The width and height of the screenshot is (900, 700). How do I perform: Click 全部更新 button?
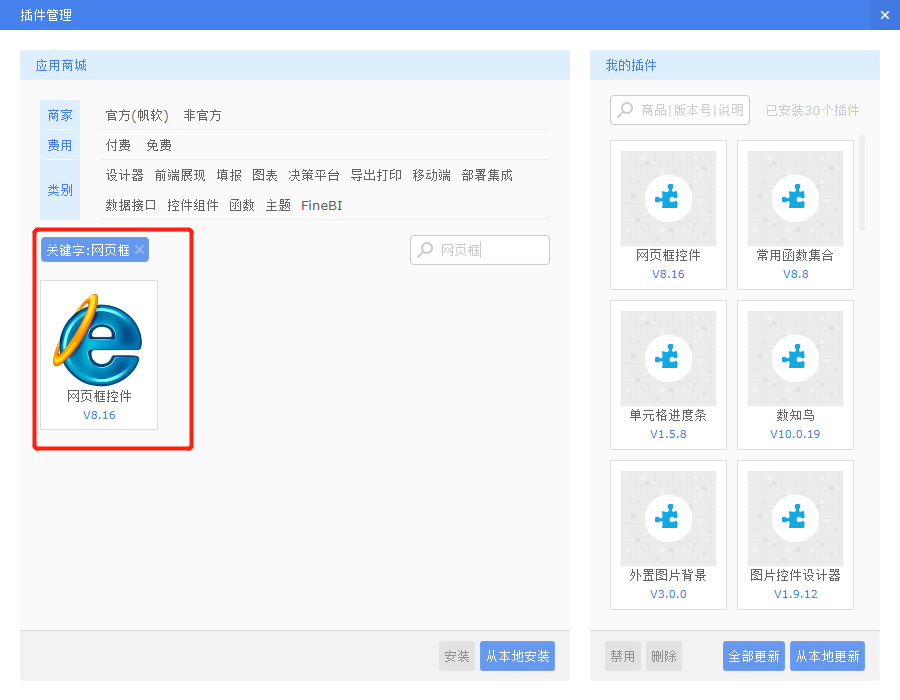click(754, 656)
